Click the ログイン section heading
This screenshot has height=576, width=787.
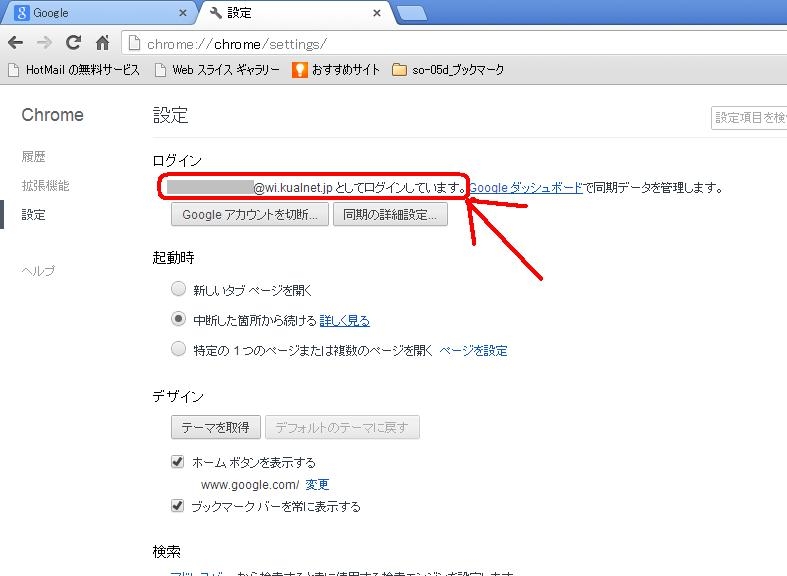pyautogui.click(x=177, y=161)
